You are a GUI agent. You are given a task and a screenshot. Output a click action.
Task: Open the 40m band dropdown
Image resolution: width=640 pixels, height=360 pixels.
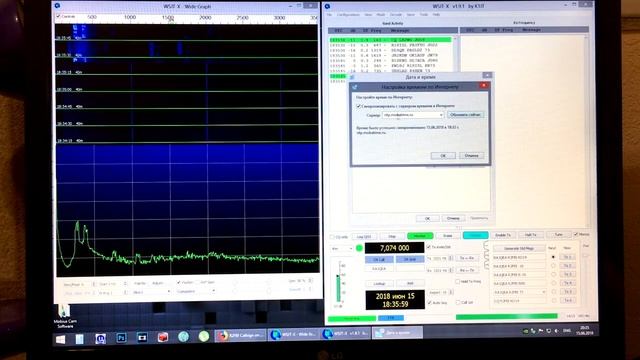[x=342, y=248]
